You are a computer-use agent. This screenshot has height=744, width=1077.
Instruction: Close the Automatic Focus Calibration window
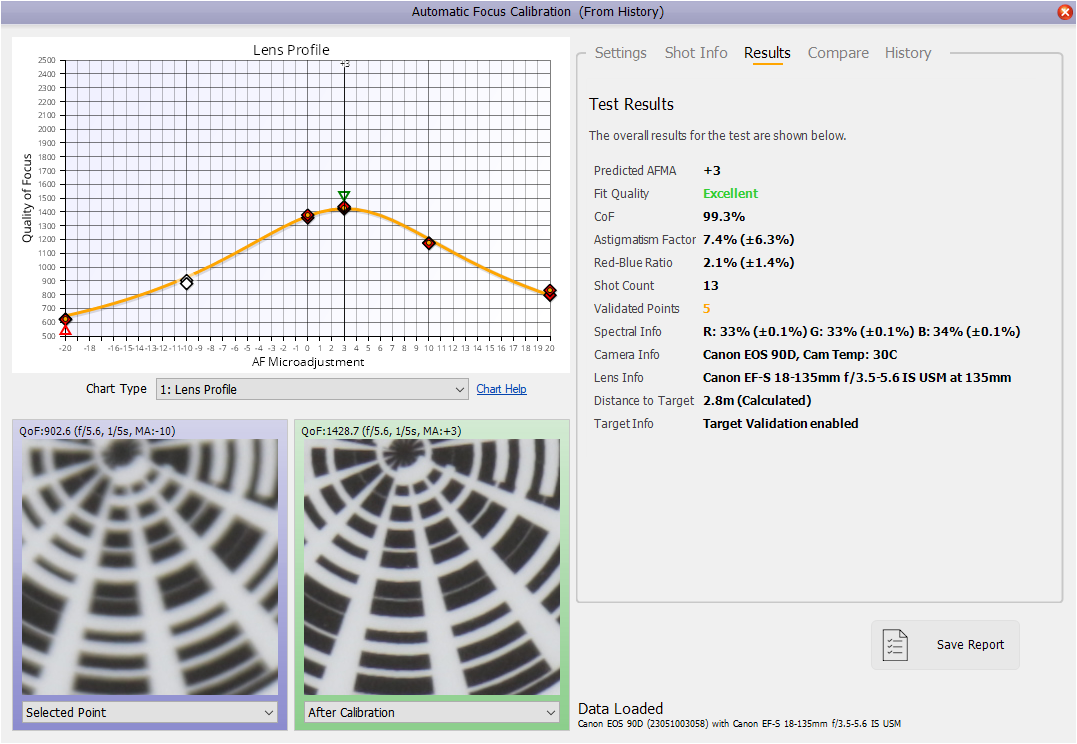pyautogui.click(x=1065, y=12)
